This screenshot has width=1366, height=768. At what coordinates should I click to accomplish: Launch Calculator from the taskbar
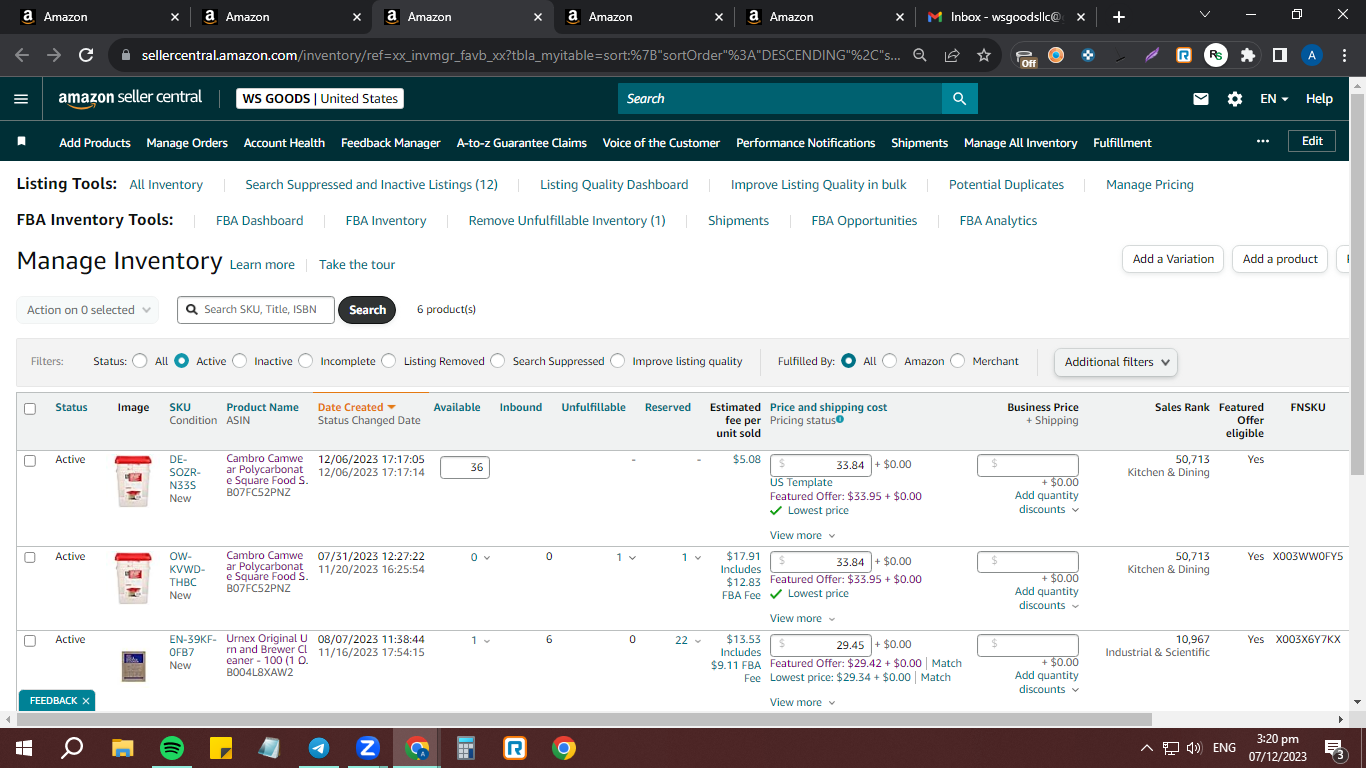pyautogui.click(x=466, y=748)
